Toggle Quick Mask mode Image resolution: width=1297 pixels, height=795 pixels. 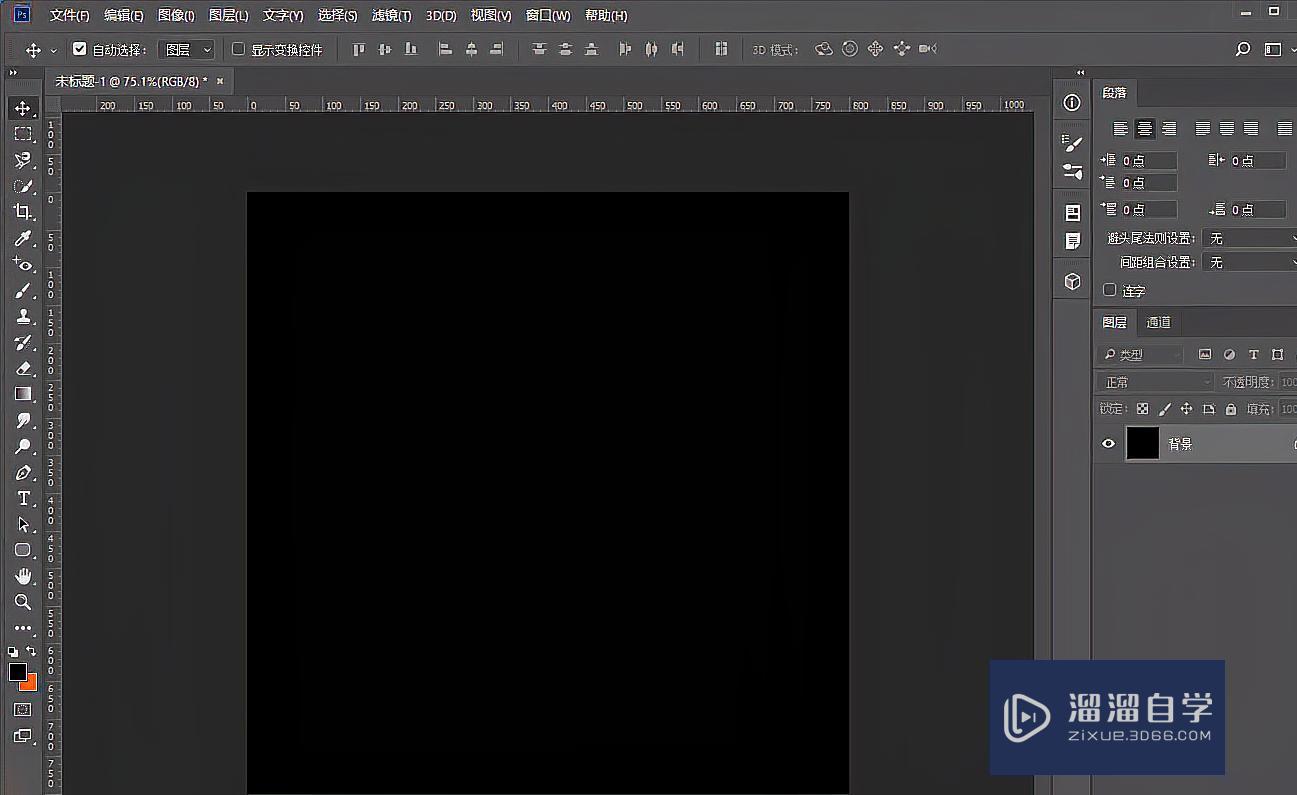22,709
